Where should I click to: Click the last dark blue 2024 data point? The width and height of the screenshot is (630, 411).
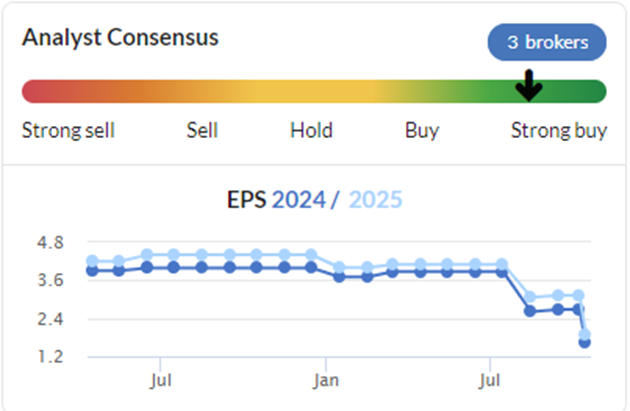click(x=585, y=342)
